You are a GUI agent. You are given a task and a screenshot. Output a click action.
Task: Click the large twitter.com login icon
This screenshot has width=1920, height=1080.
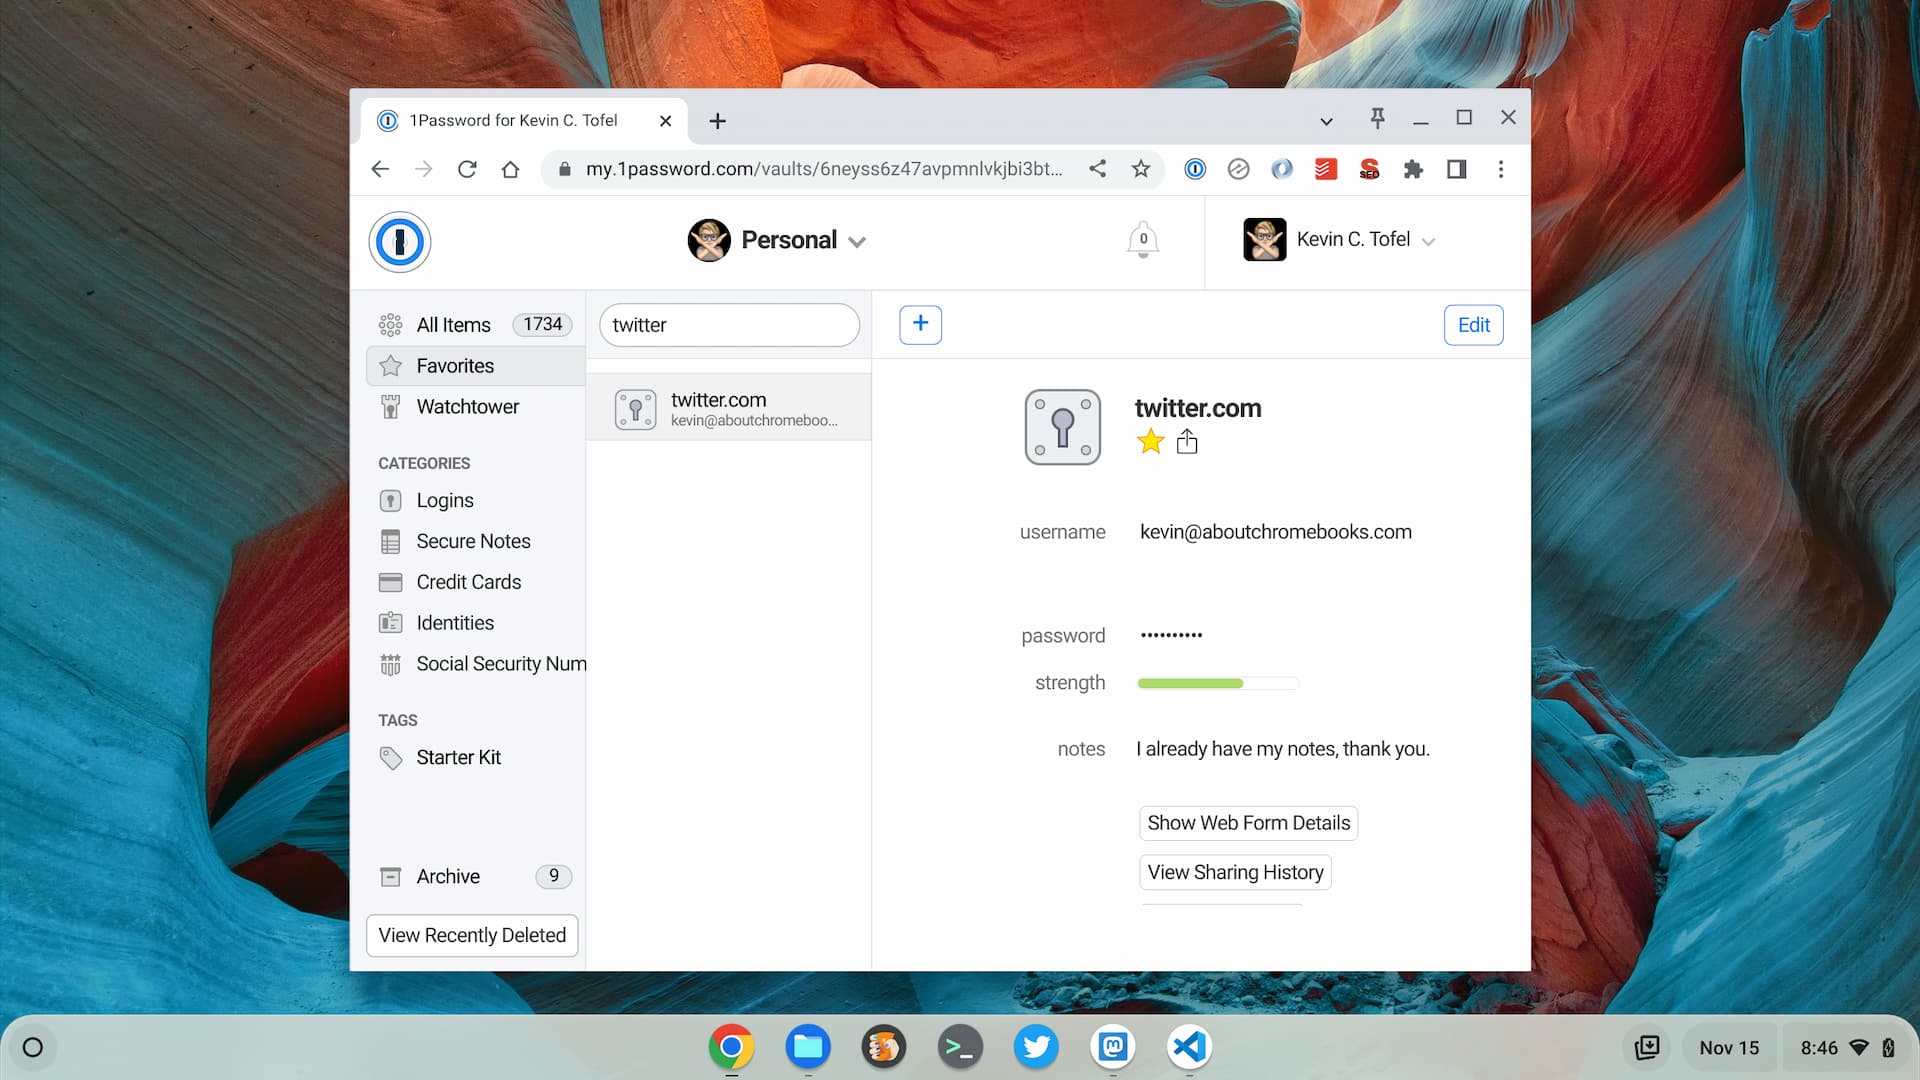click(x=1063, y=427)
